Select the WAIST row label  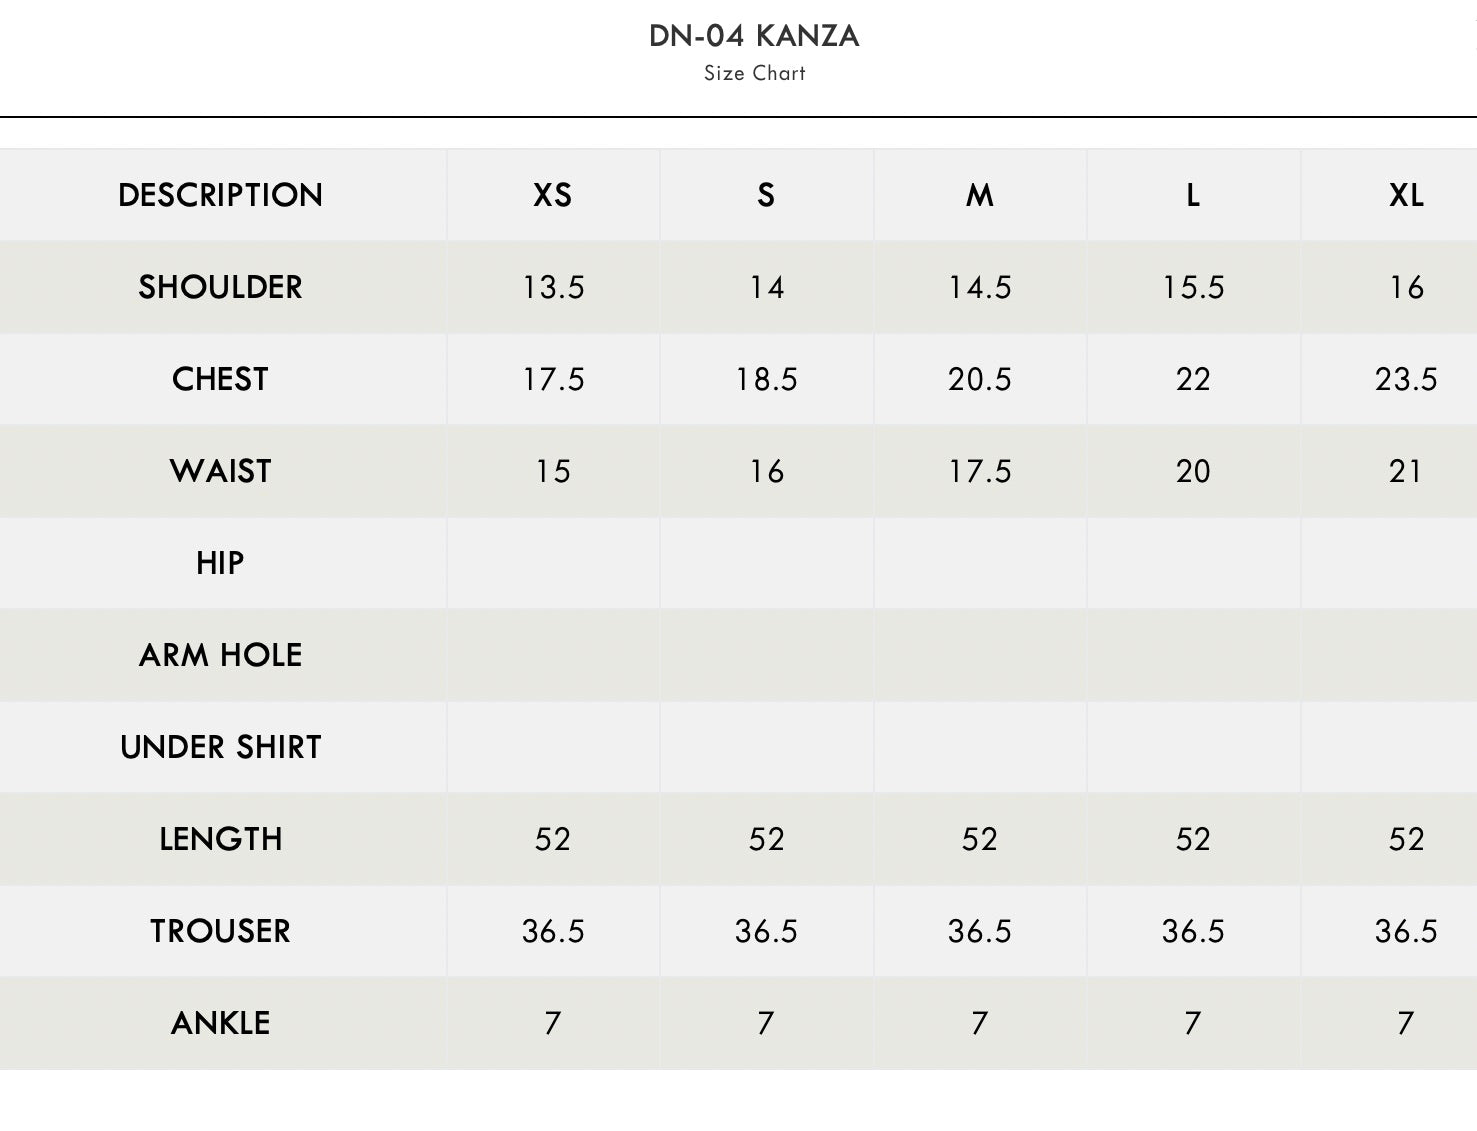(220, 471)
